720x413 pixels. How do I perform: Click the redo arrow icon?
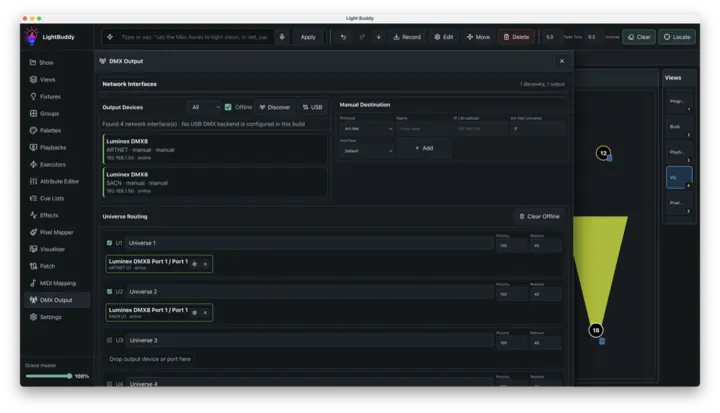click(x=362, y=37)
